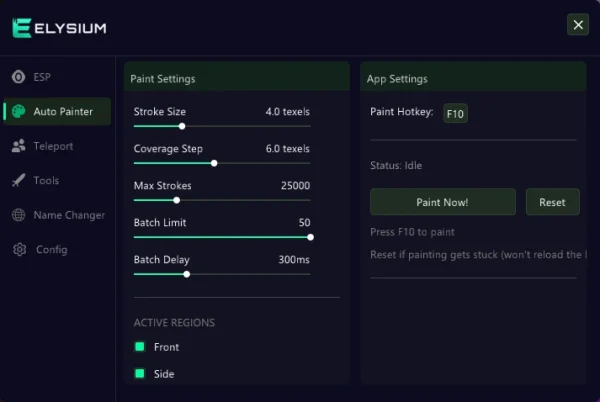The width and height of the screenshot is (600, 402).
Task: Click the Tools rocket icon
Action: pyautogui.click(x=18, y=180)
